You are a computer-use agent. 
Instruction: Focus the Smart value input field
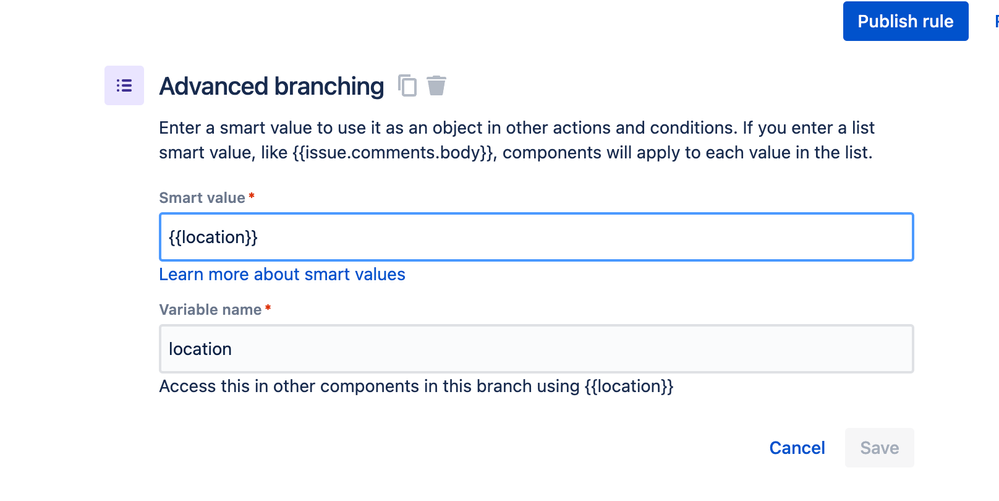(535, 237)
